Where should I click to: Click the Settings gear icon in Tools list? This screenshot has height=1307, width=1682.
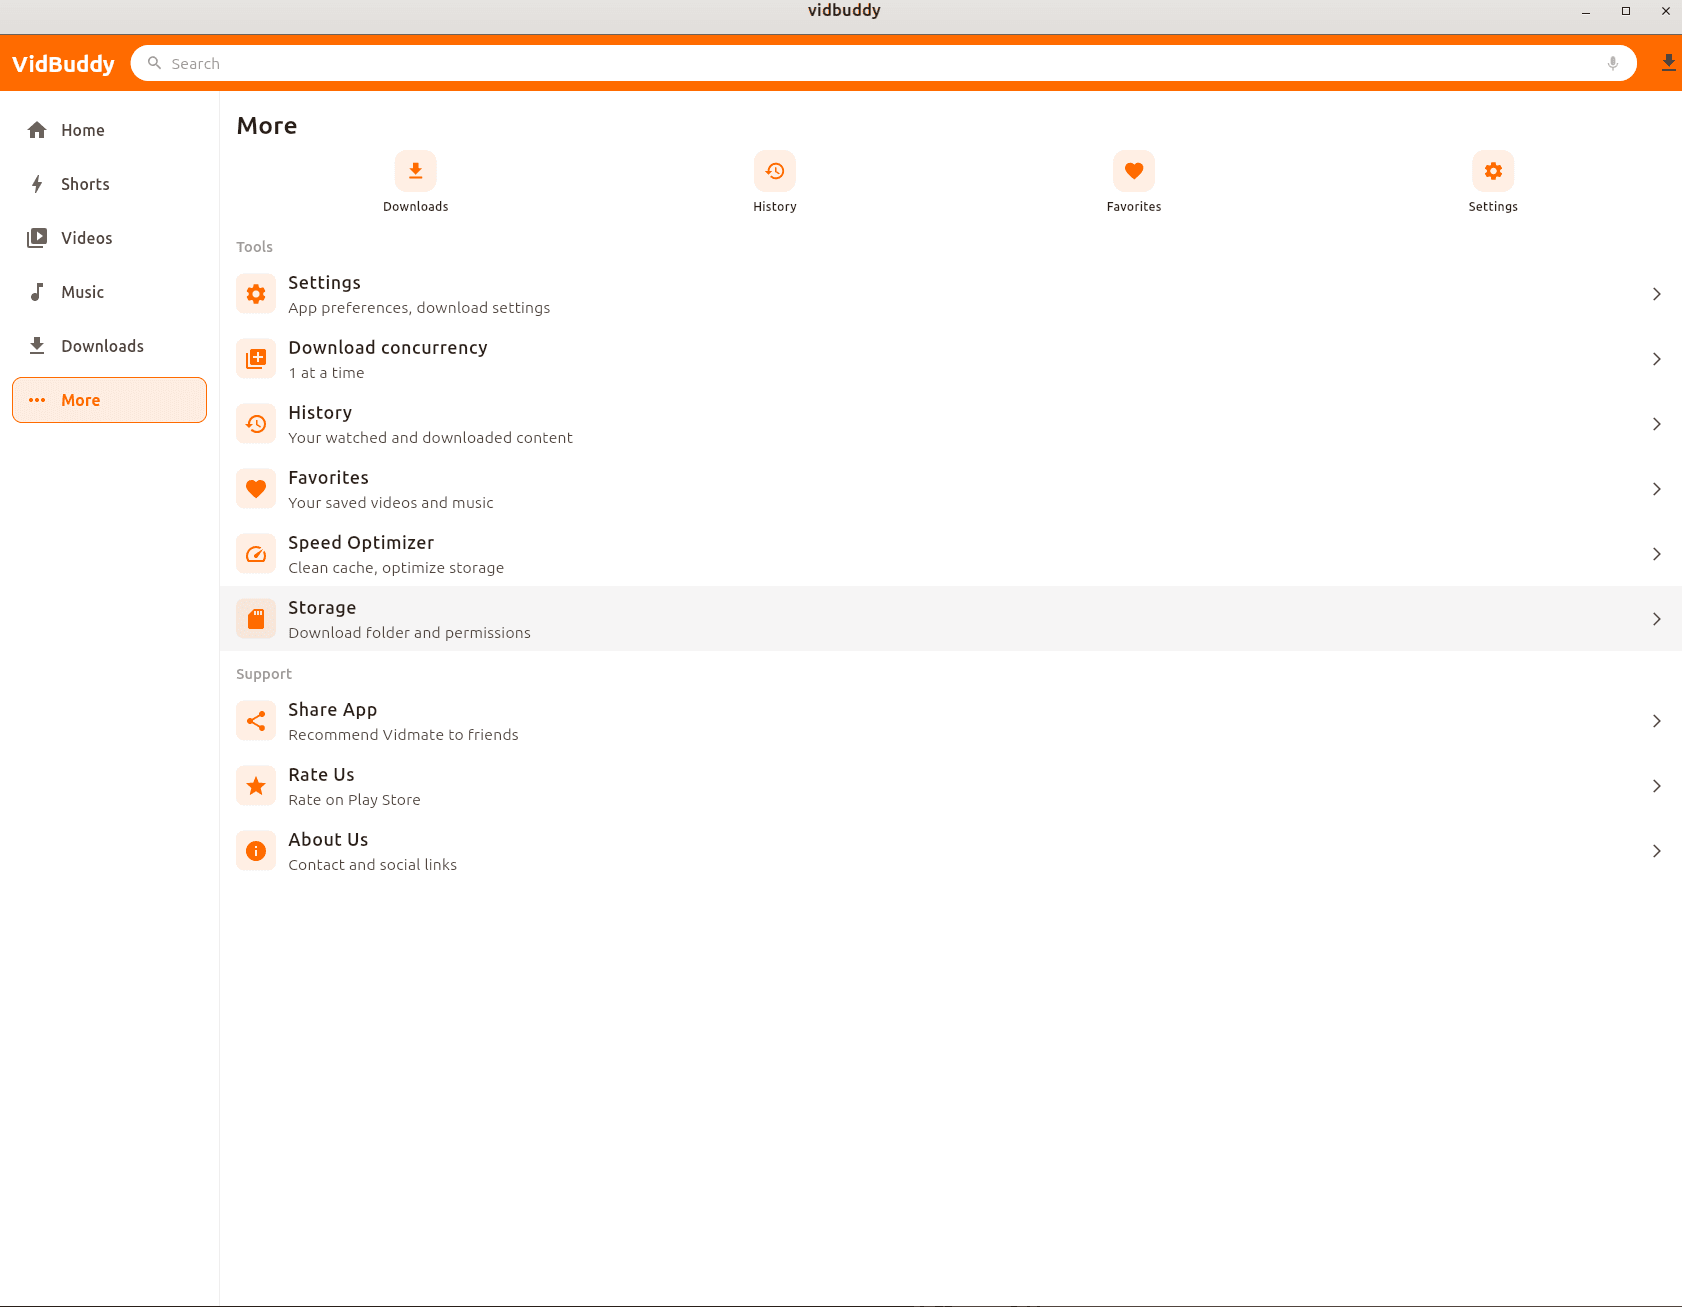(x=256, y=294)
